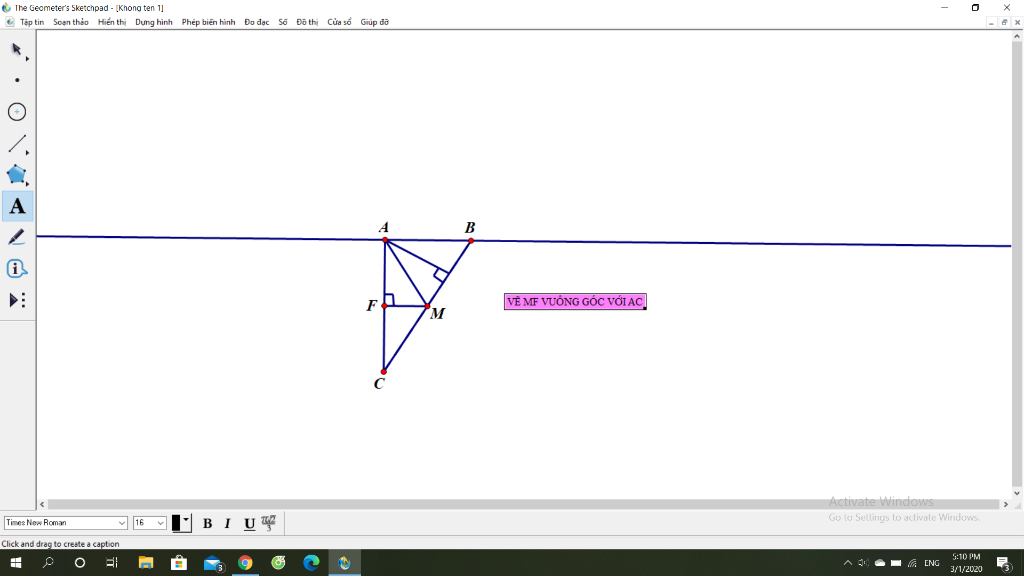Viewport: 1024px width, 576px height.
Task: Open Microsoft Edge from taskbar
Action: coord(312,562)
